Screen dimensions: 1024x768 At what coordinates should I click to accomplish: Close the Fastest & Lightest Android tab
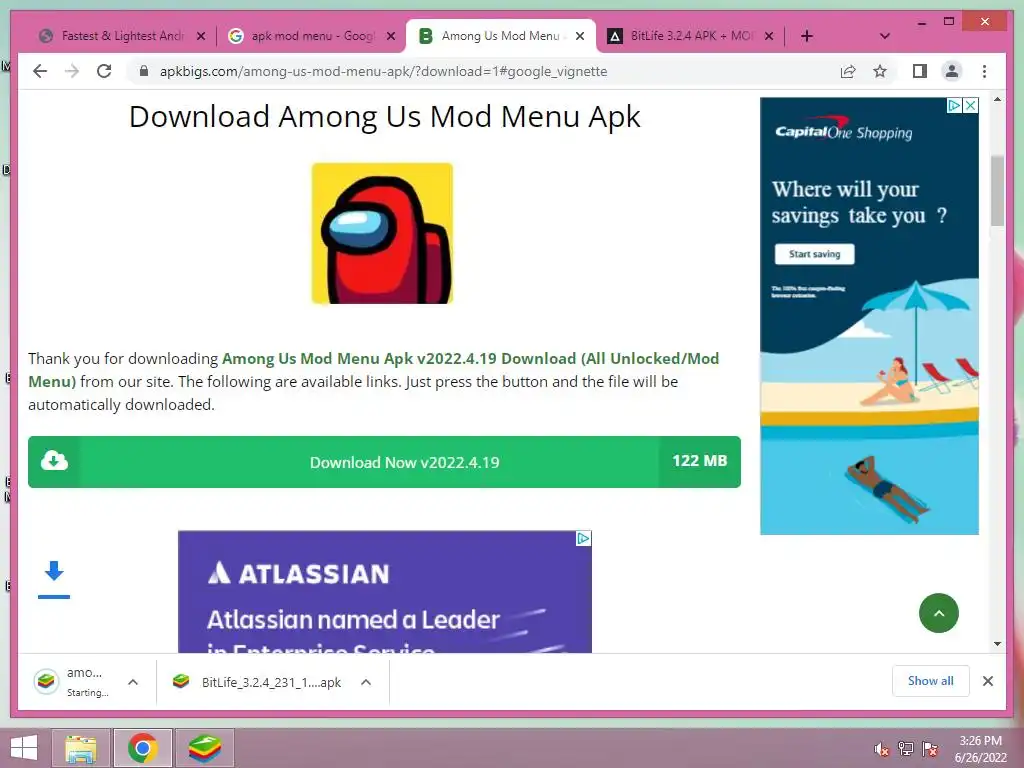[201, 36]
